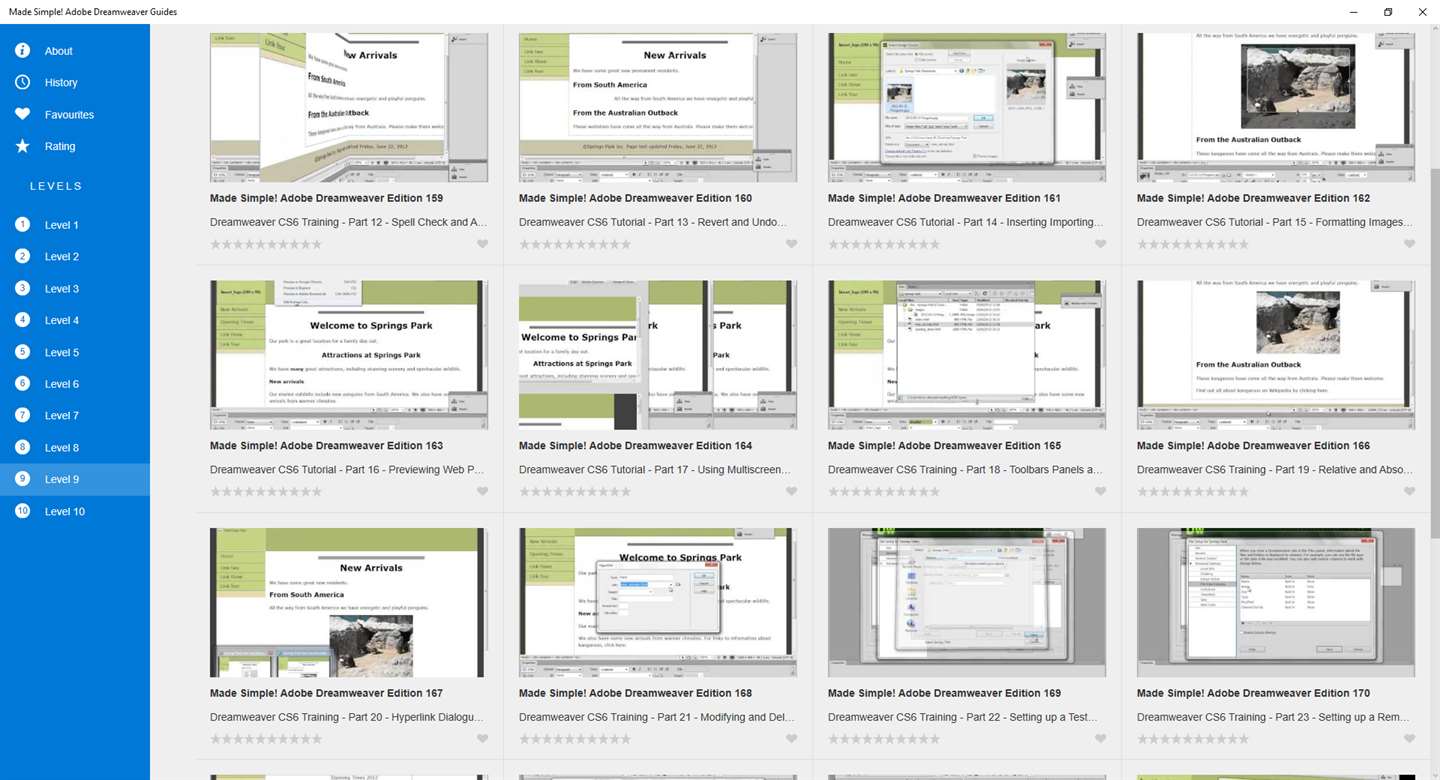Open the Edition 164 Multiscreen thumbnail
The height and width of the screenshot is (780, 1440).
[x=658, y=355]
